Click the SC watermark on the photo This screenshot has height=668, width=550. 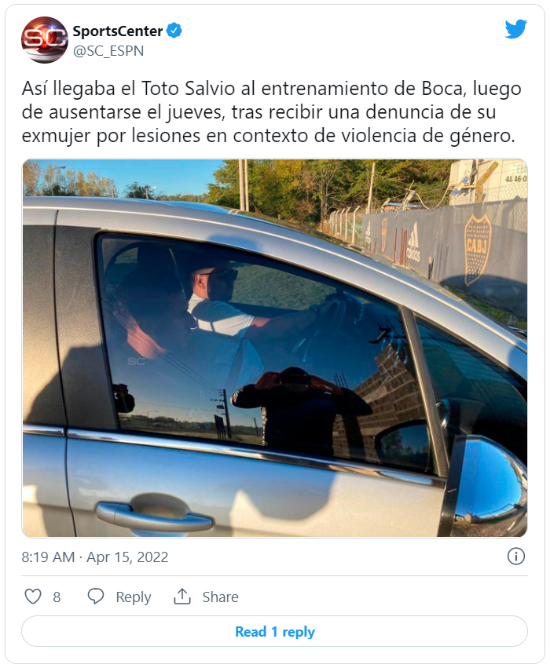coord(136,361)
